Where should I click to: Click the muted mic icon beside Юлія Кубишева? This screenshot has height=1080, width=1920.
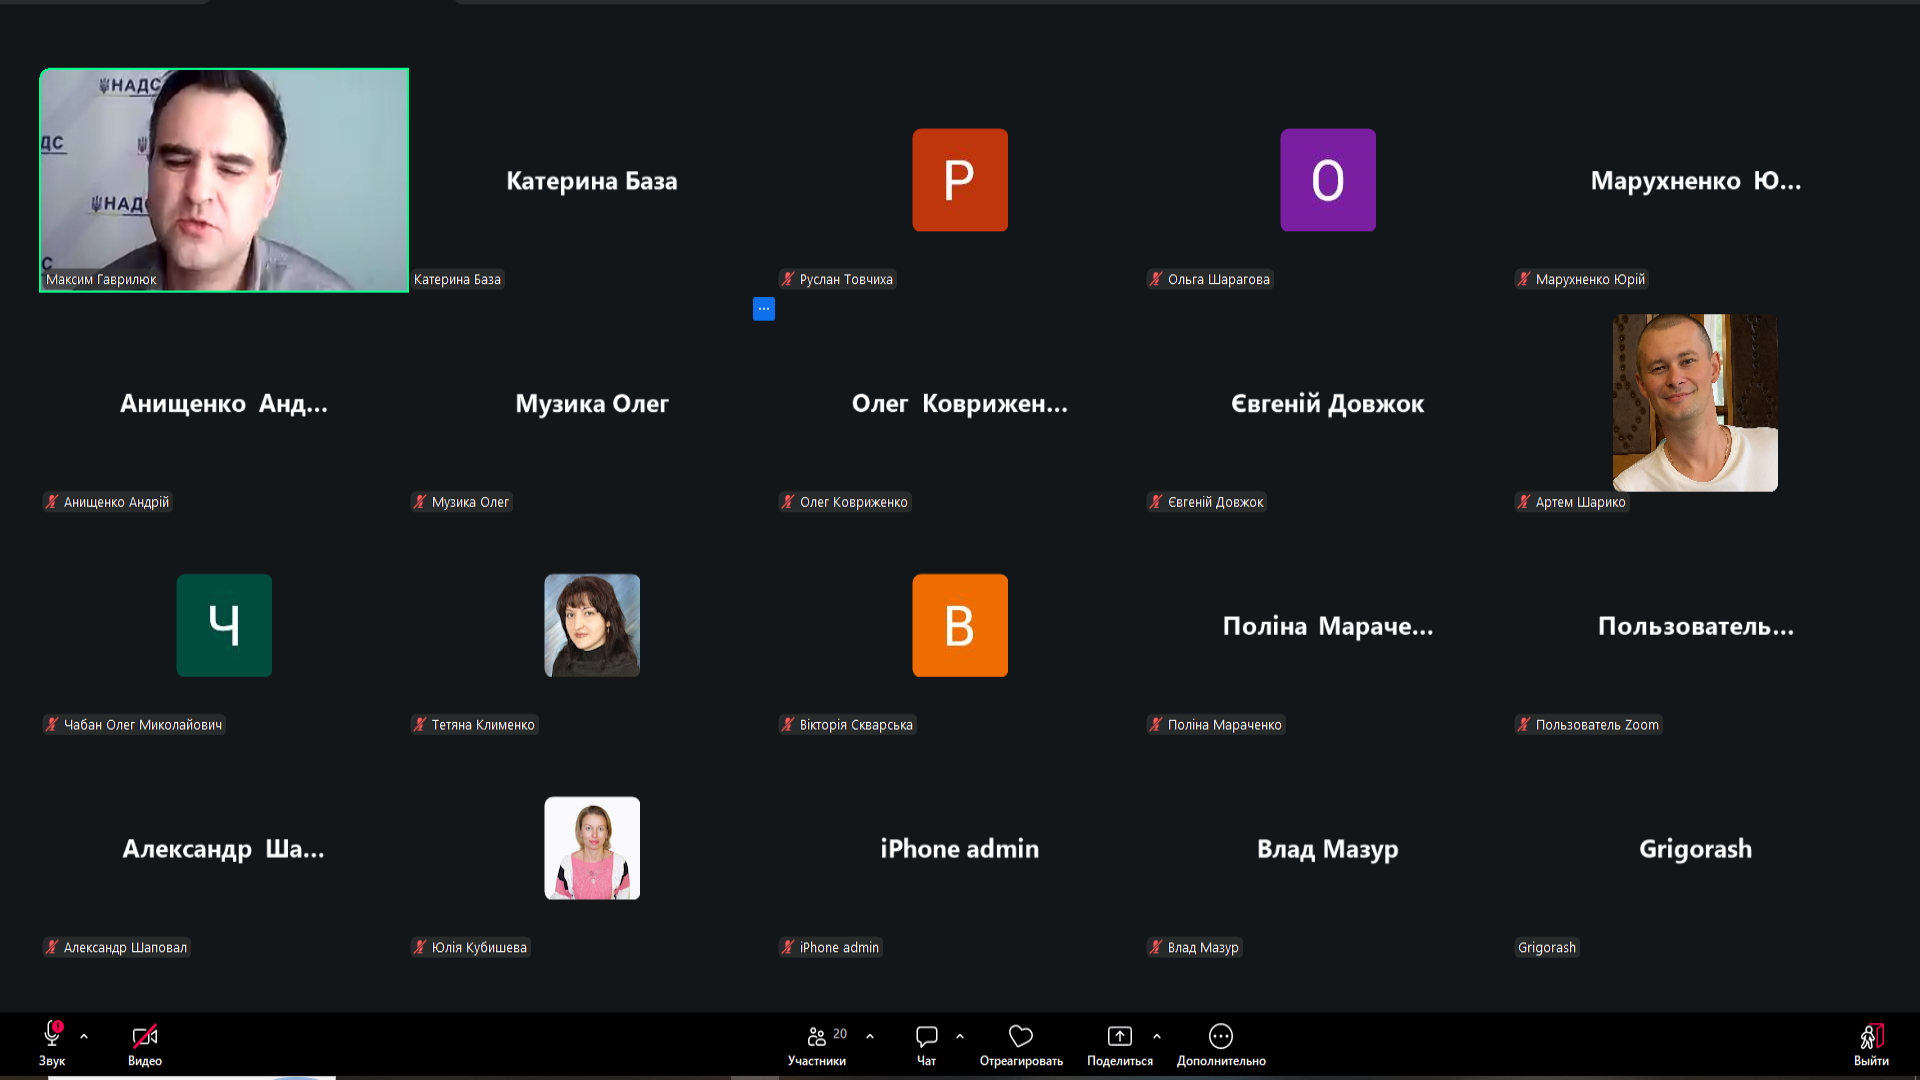420,947
